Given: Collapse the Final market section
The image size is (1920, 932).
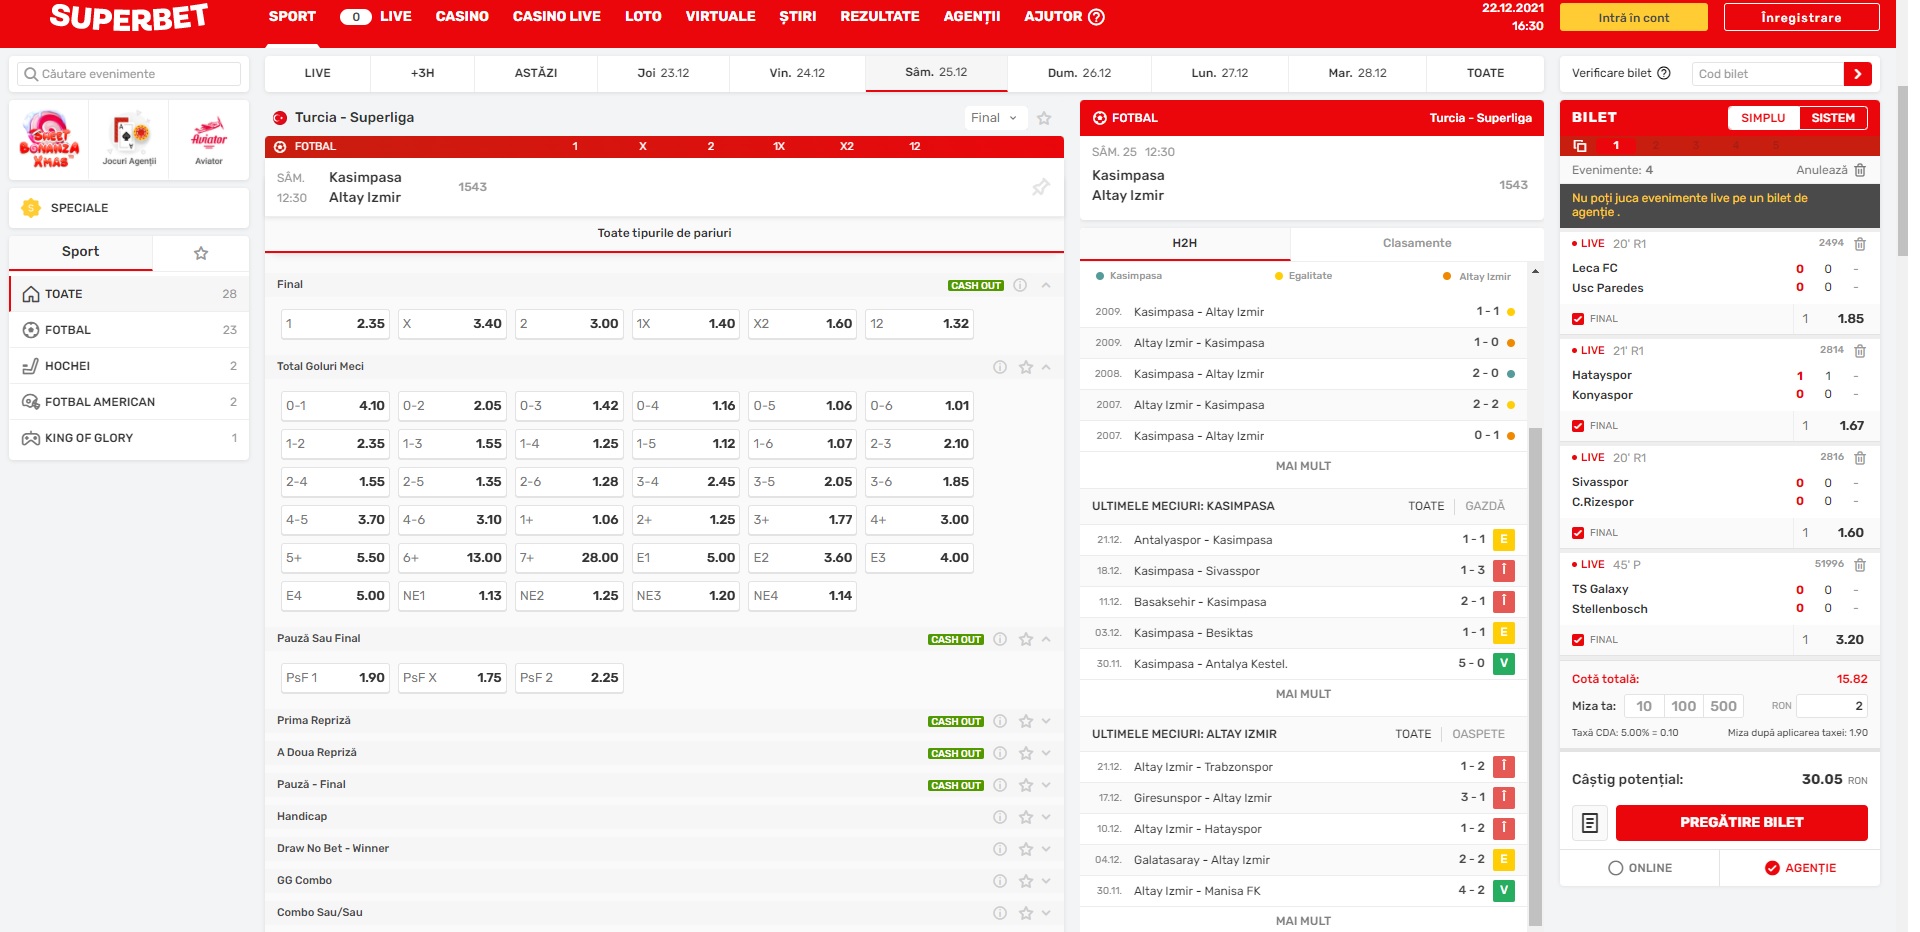Looking at the screenshot, I should 1046,285.
